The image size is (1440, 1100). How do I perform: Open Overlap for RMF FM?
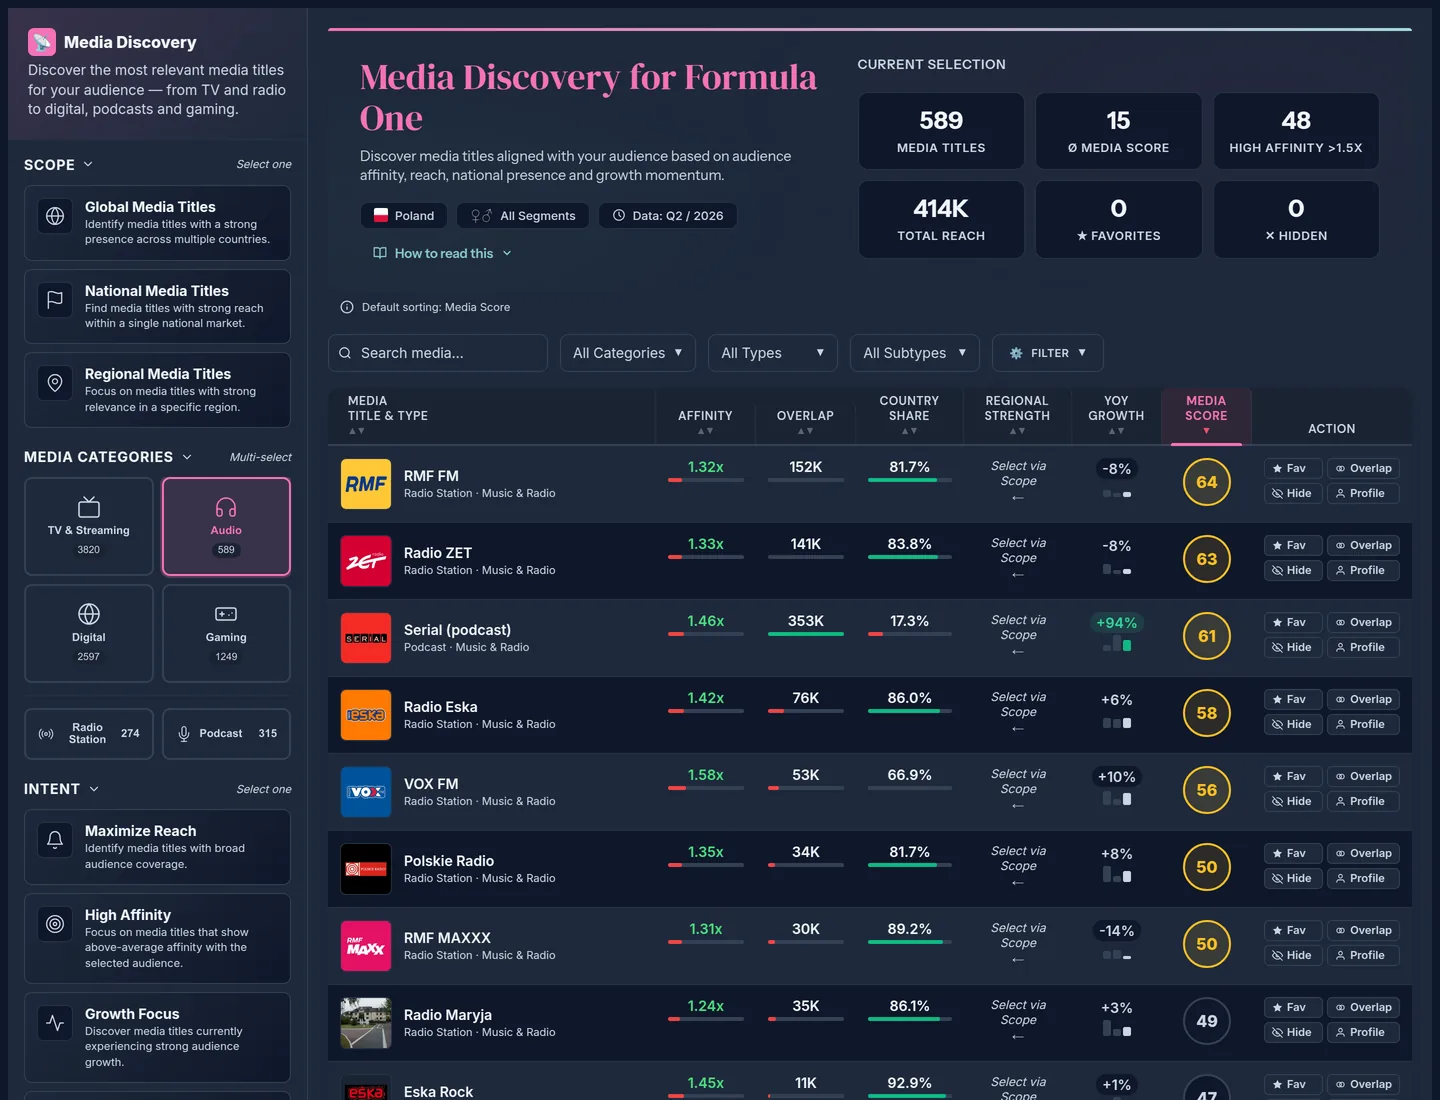coord(1363,468)
